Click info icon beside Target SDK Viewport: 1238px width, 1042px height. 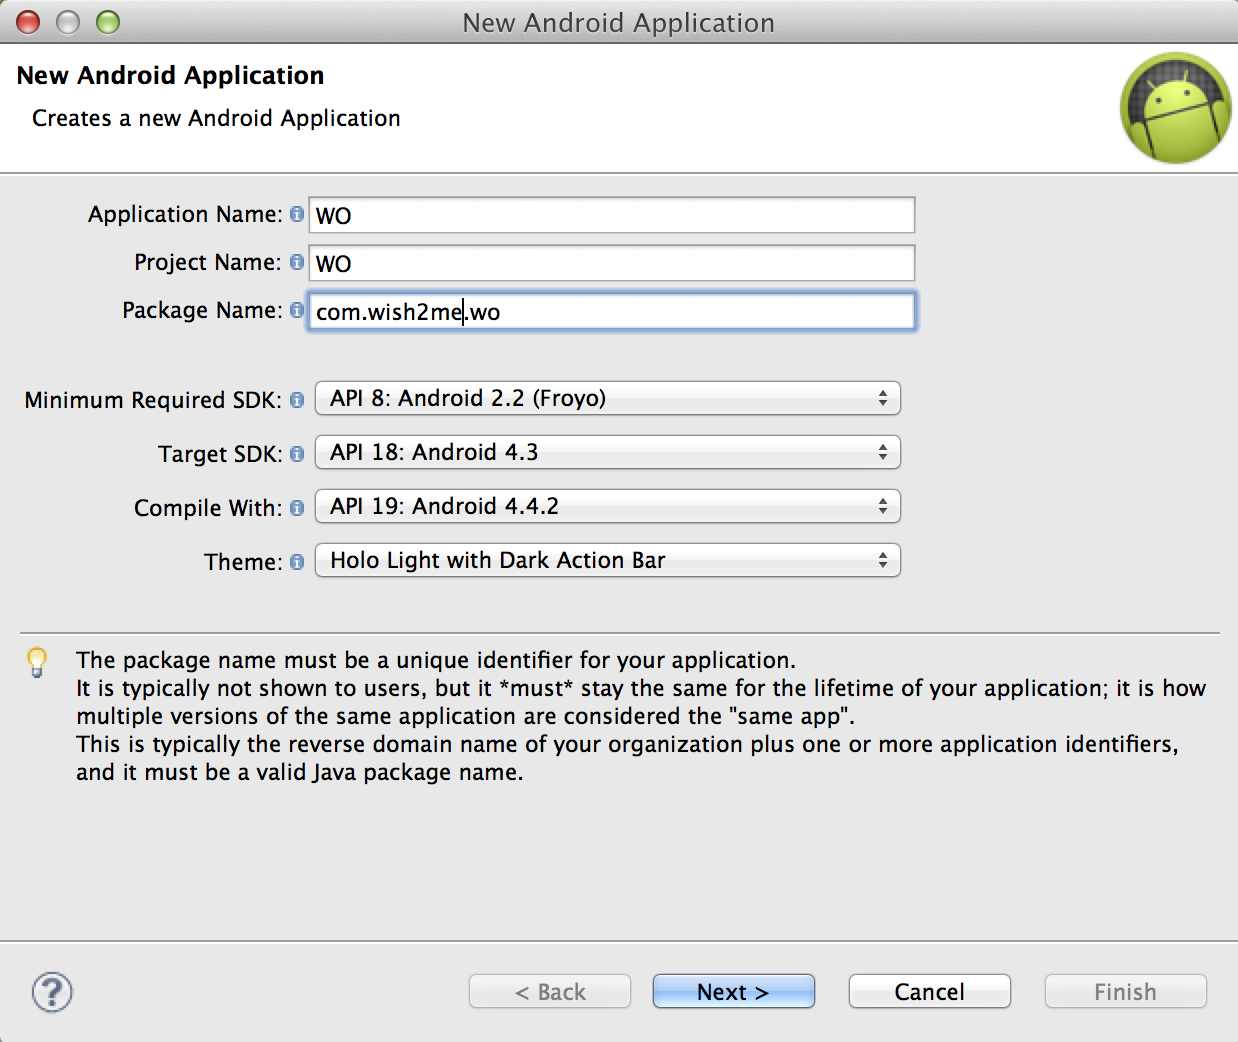[297, 454]
